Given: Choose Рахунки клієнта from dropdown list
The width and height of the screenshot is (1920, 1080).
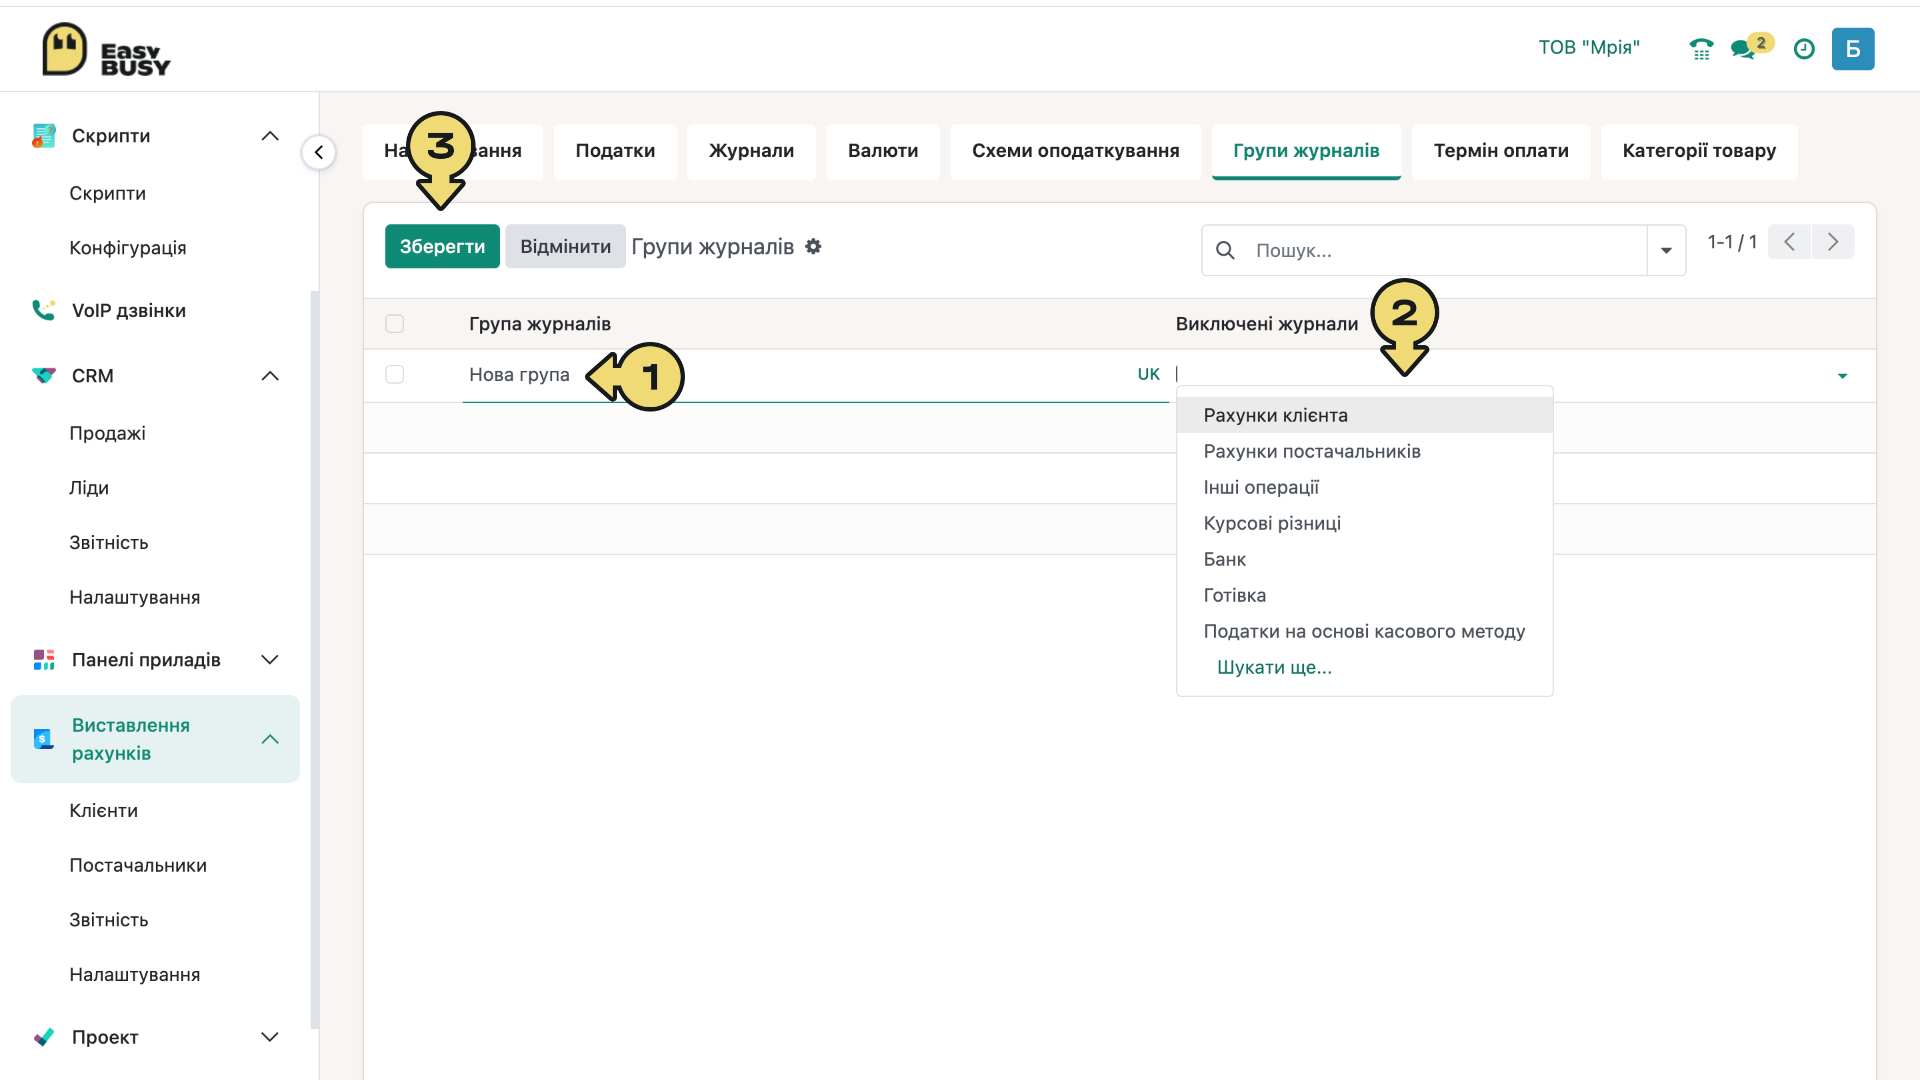Looking at the screenshot, I should point(1364,415).
